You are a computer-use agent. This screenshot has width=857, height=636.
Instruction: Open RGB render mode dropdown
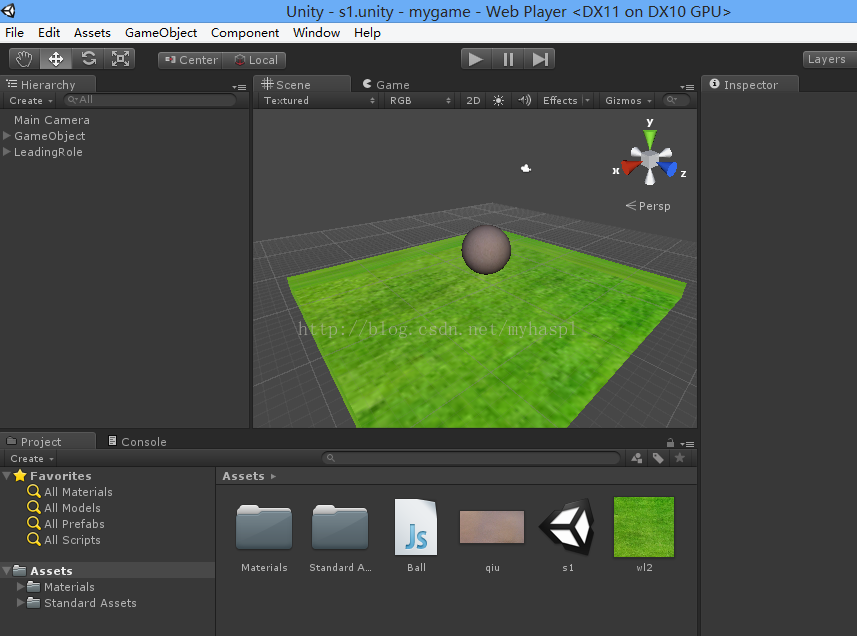(419, 101)
